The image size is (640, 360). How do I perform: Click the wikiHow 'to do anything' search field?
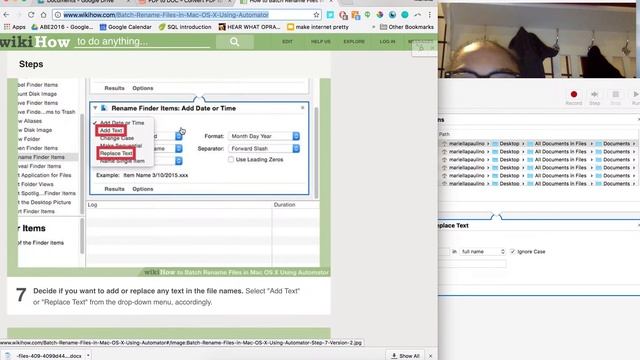click(142, 42)
